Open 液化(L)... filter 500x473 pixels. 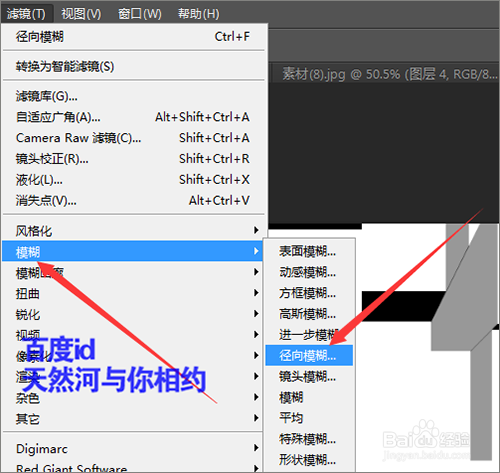(133, 180)
